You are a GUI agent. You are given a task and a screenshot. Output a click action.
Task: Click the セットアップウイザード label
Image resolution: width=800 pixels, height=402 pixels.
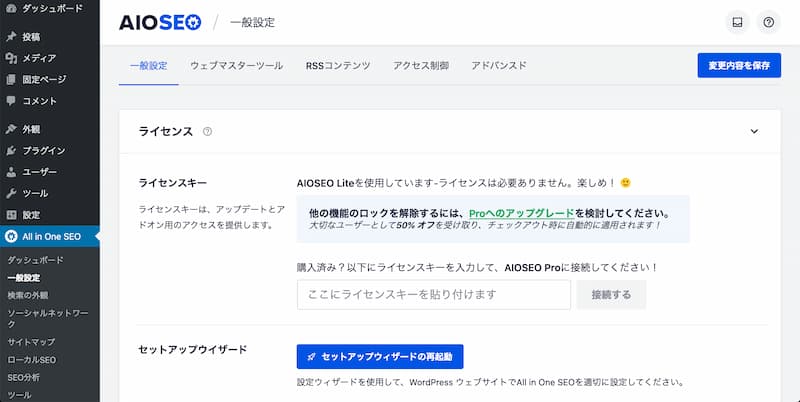192,349
